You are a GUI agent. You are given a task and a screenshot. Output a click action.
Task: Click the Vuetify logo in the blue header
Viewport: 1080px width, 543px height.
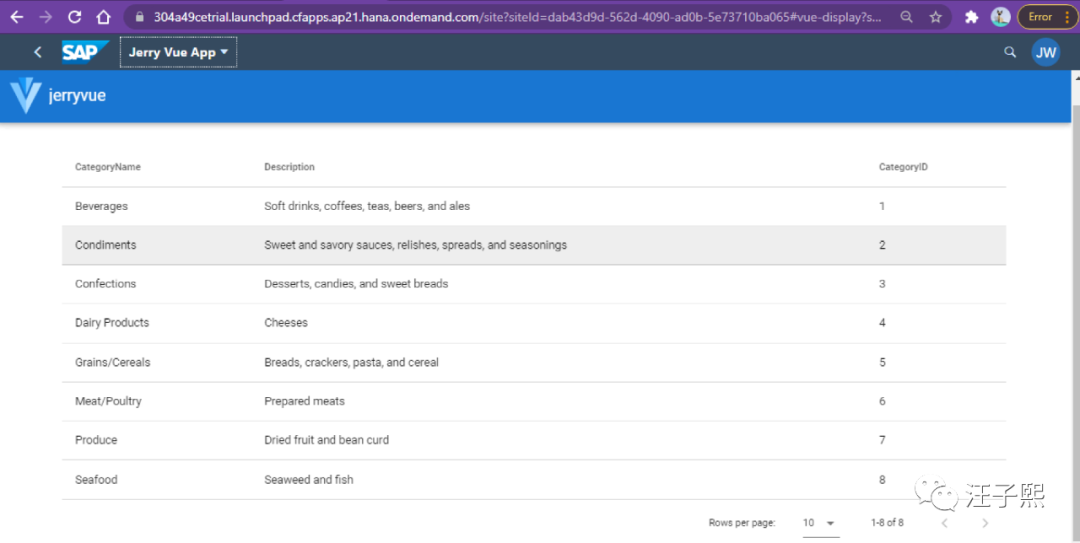coord(25,96)
